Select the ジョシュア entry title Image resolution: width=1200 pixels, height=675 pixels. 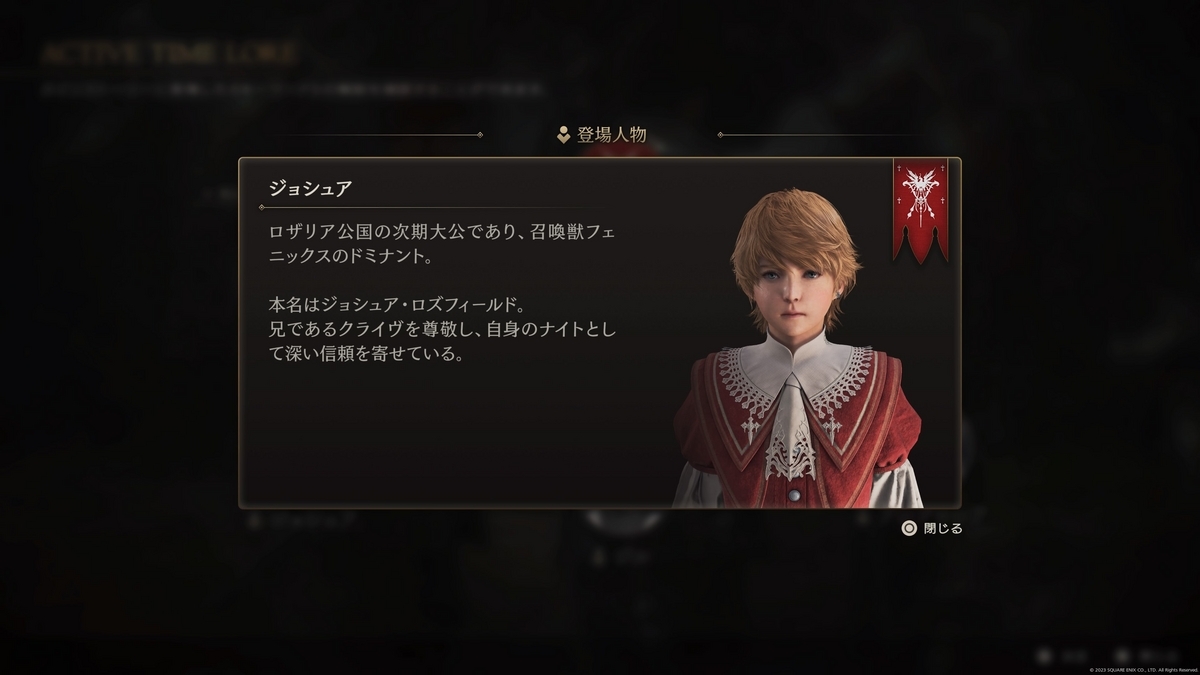pos(309,187)
